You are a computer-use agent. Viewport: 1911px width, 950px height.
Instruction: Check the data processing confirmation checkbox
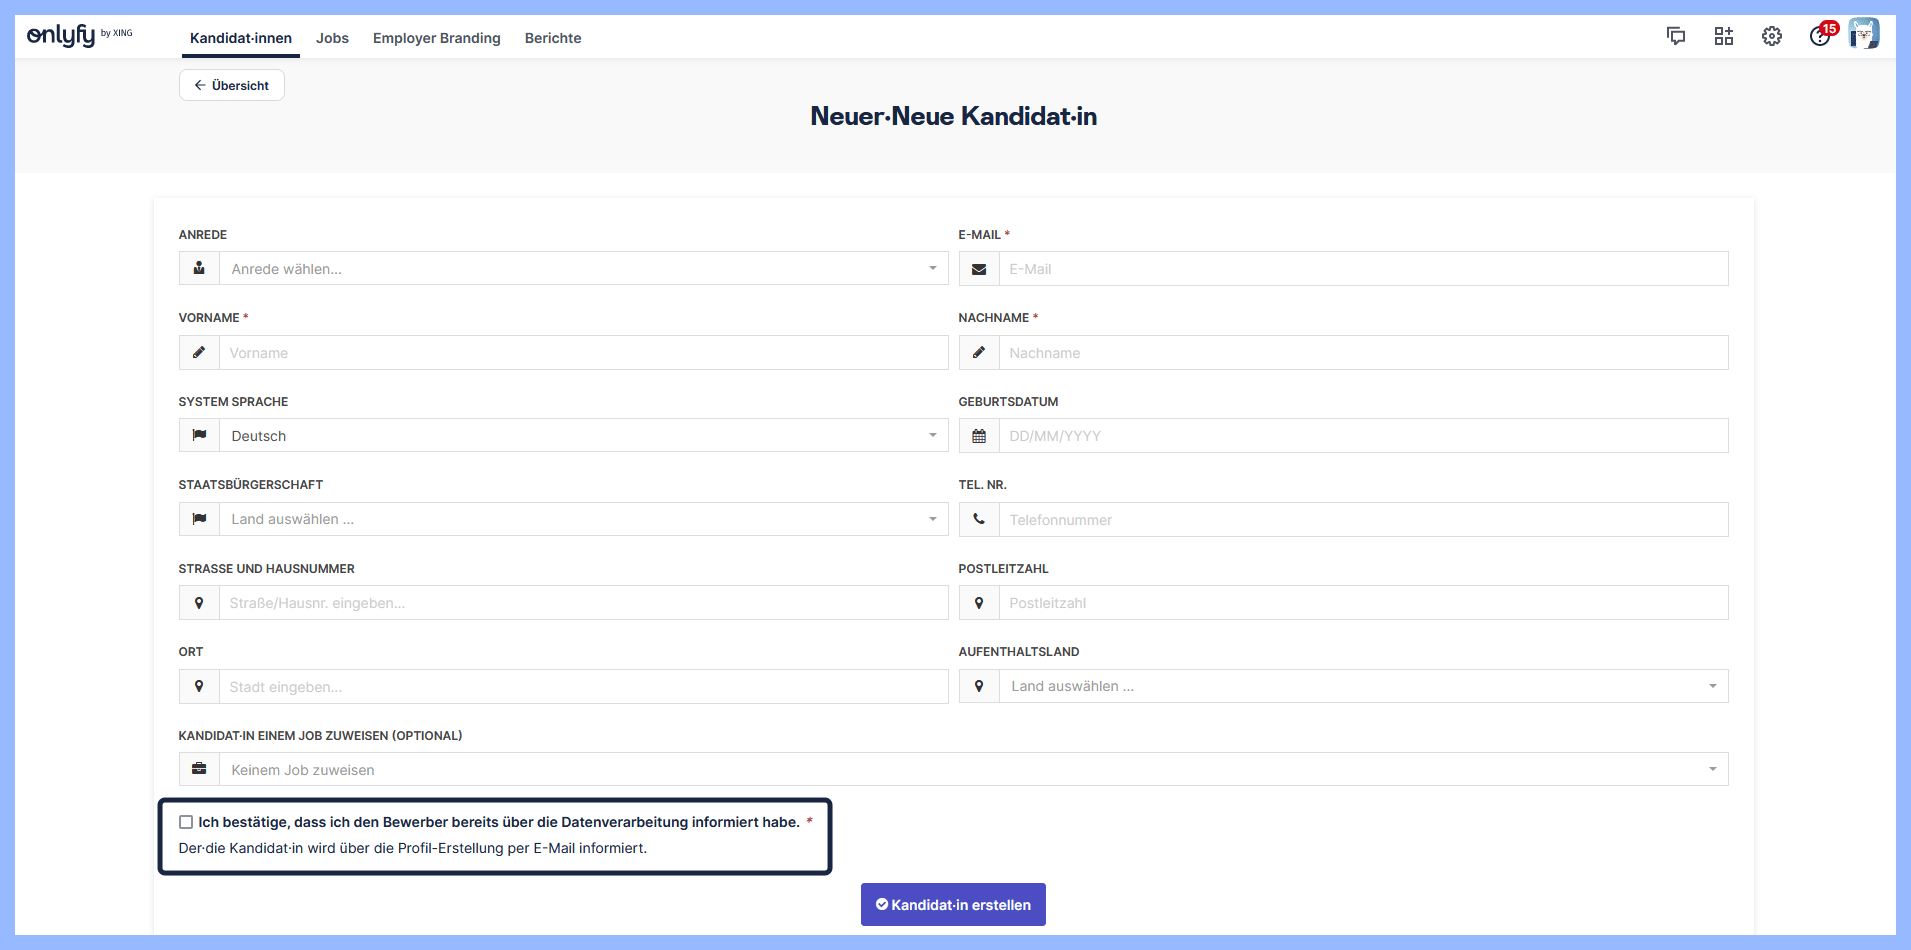(x=186, y=822)
